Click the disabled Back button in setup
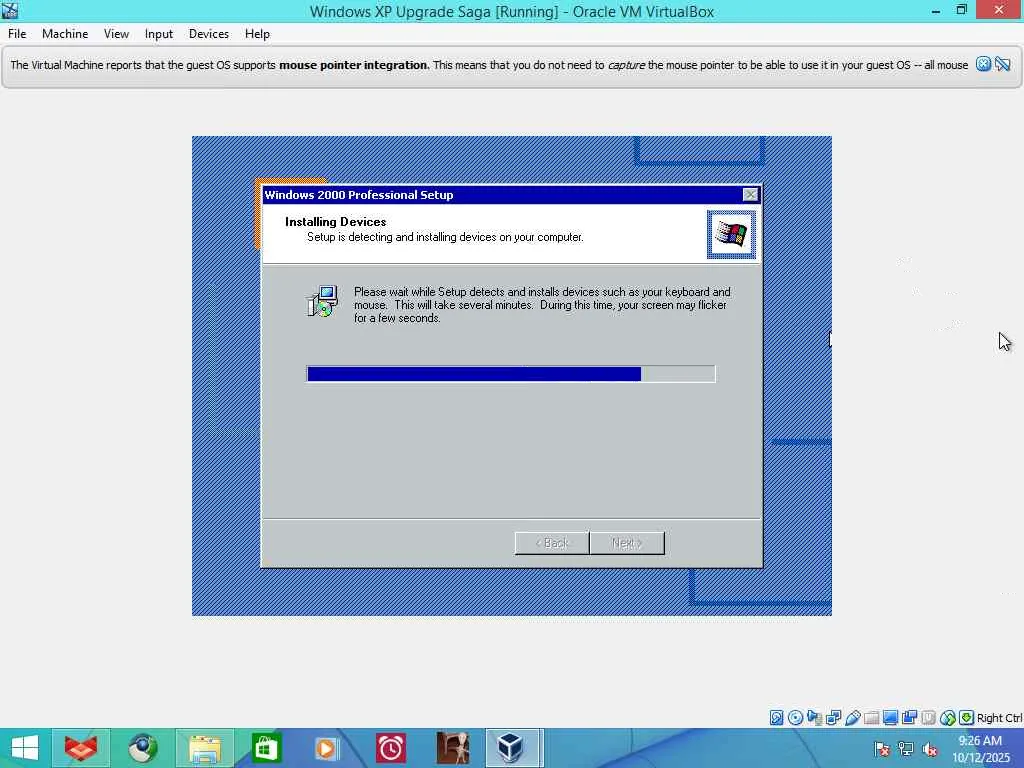 (552, 543)
